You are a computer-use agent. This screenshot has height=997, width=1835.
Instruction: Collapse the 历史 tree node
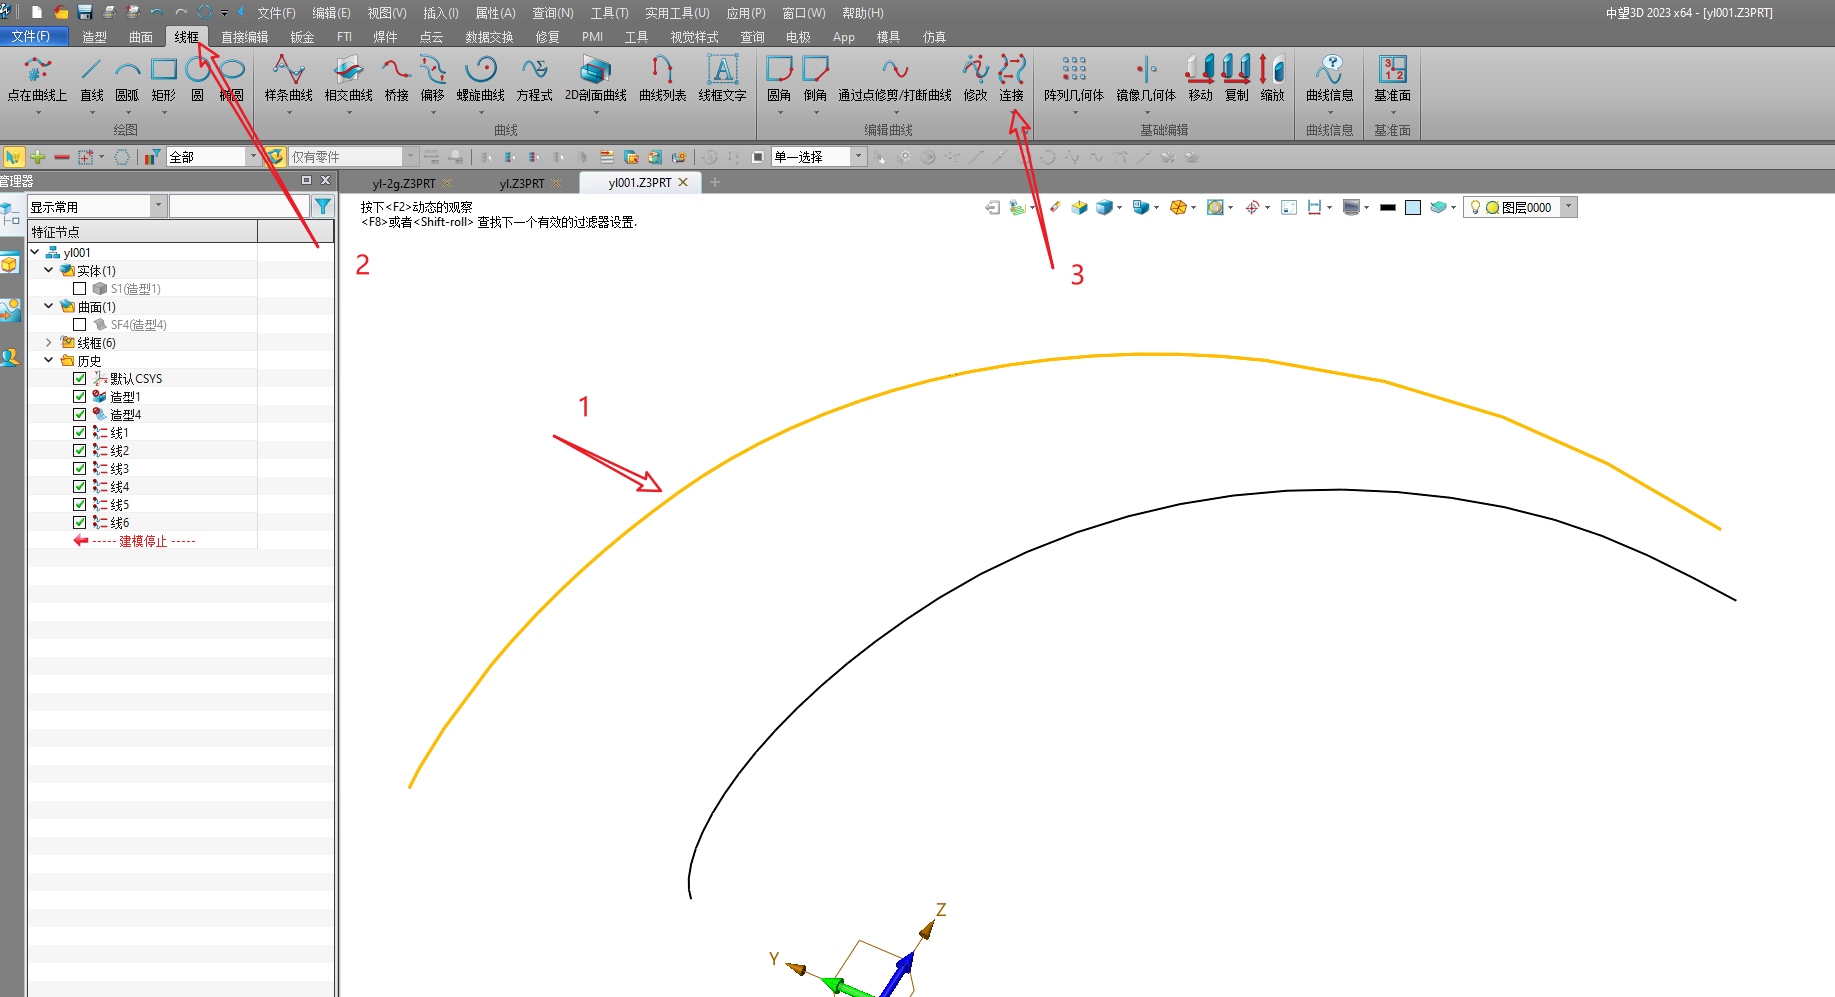(x=49, y=360)
